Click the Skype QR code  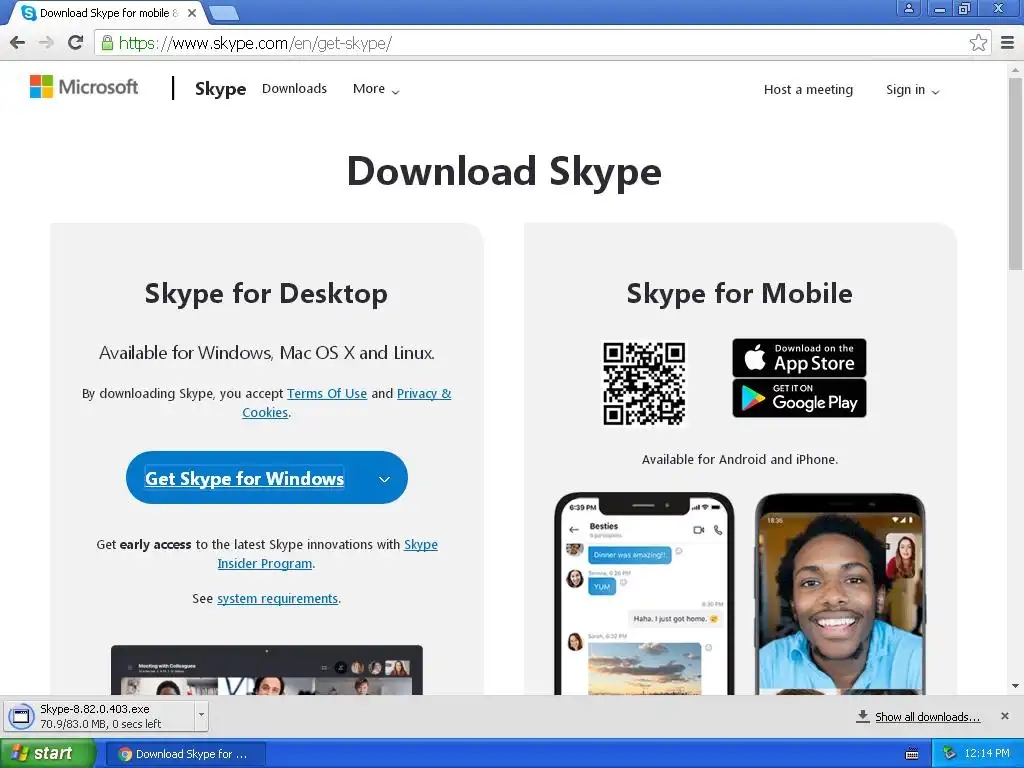[x=644, y=383]
